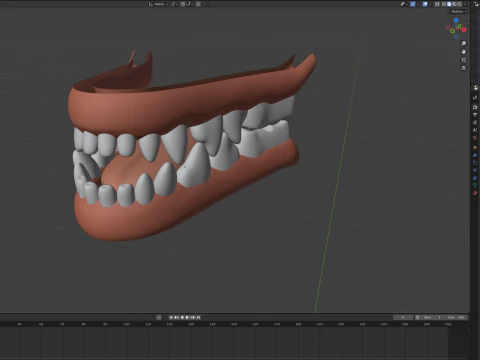Open the Modifiers wrench properties tab
This screenshot has width=480, height=360.
point(475,155)
